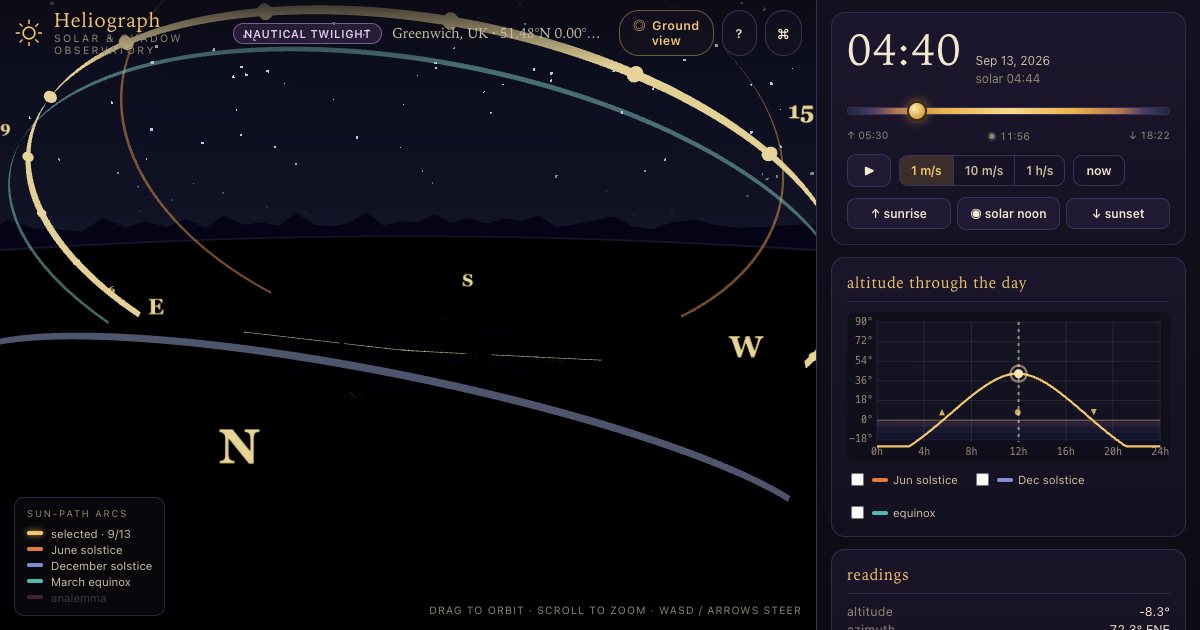The width and height of the screenshot is (1200, 630).
Task: Click the Sep 13, 2026 date
Action: coord(1013,61)
